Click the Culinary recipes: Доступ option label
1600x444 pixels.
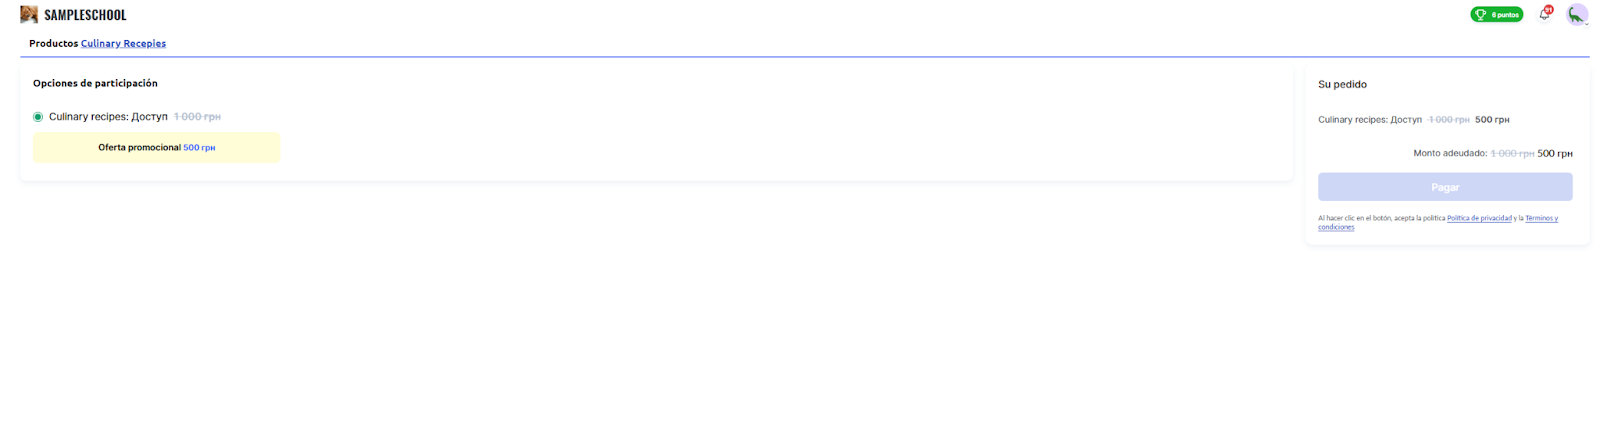(x=108, y=117)
